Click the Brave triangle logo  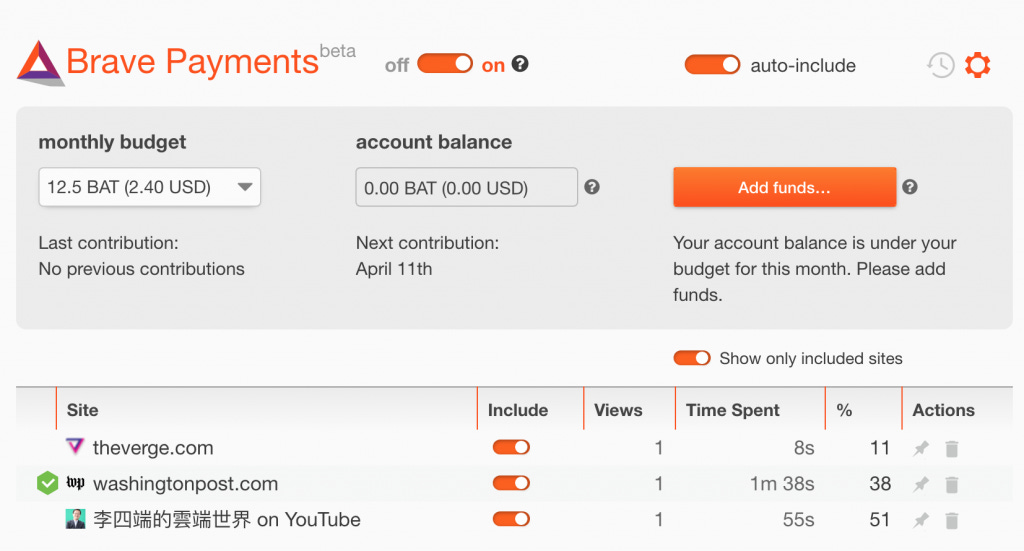pos(40,63)
